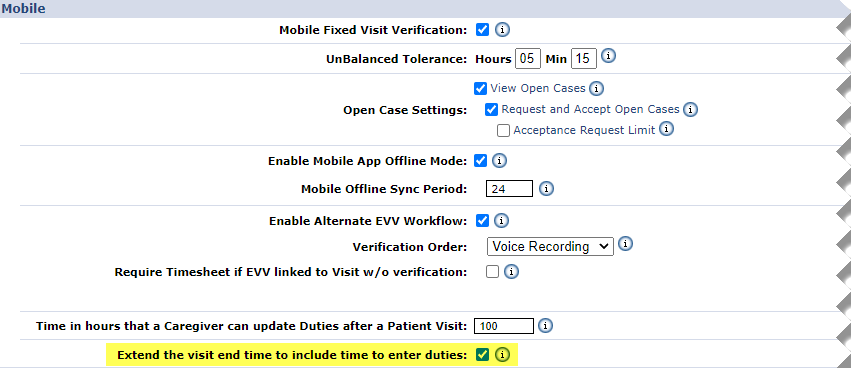Click the UnBalanced Tolerance Hours field
This screenshot has height=368, width=851.
tap(528, 58)
